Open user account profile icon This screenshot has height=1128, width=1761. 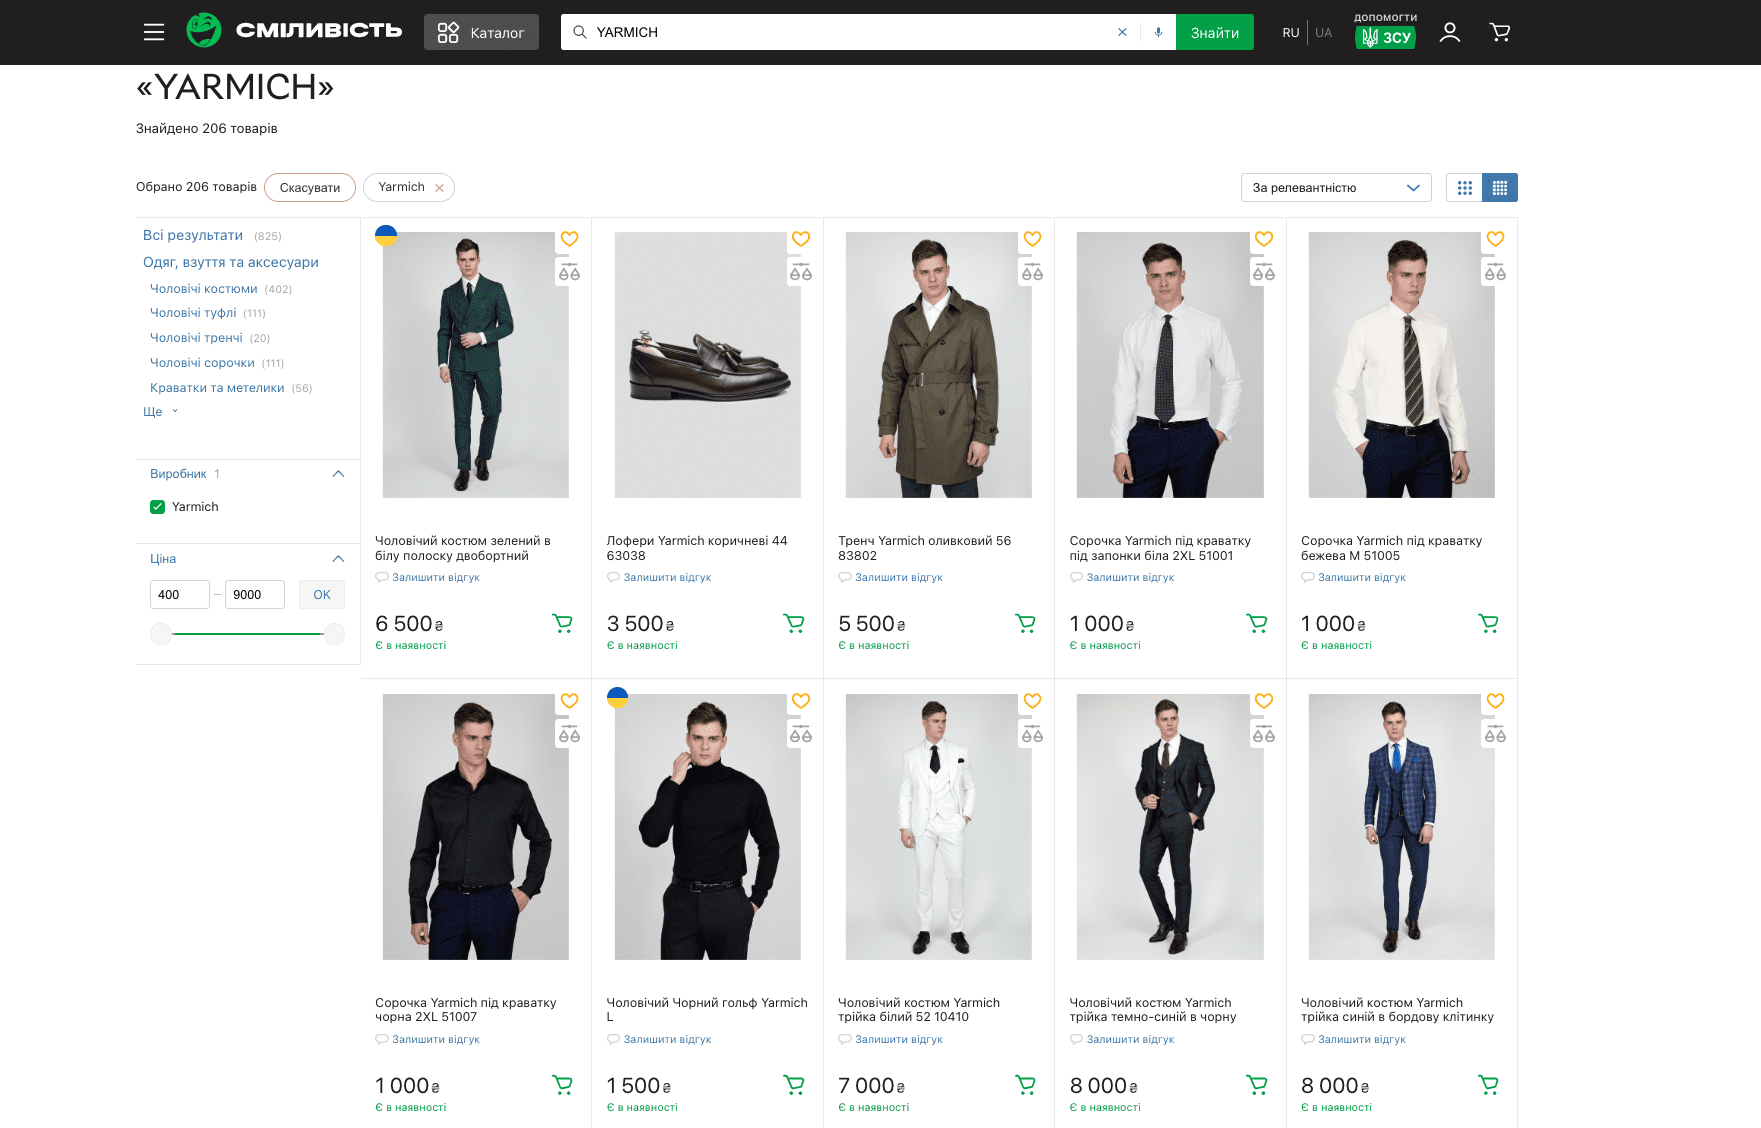pos(1449,32)
